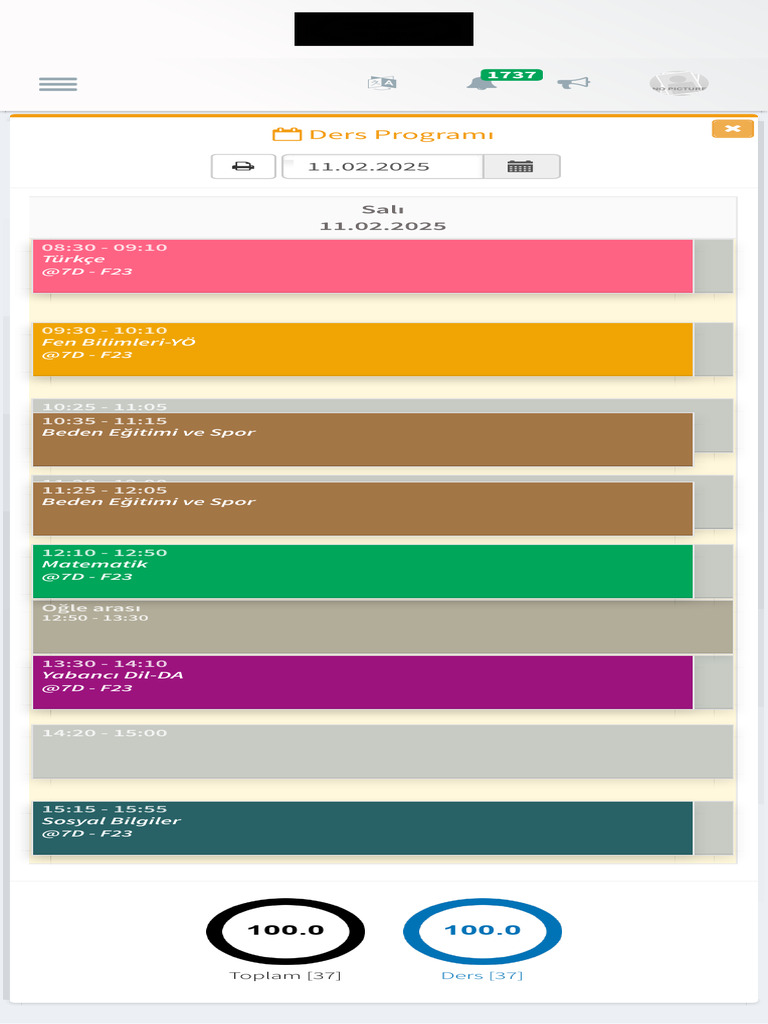
Task: Open the profile picture menu
Action: point(679,84)
